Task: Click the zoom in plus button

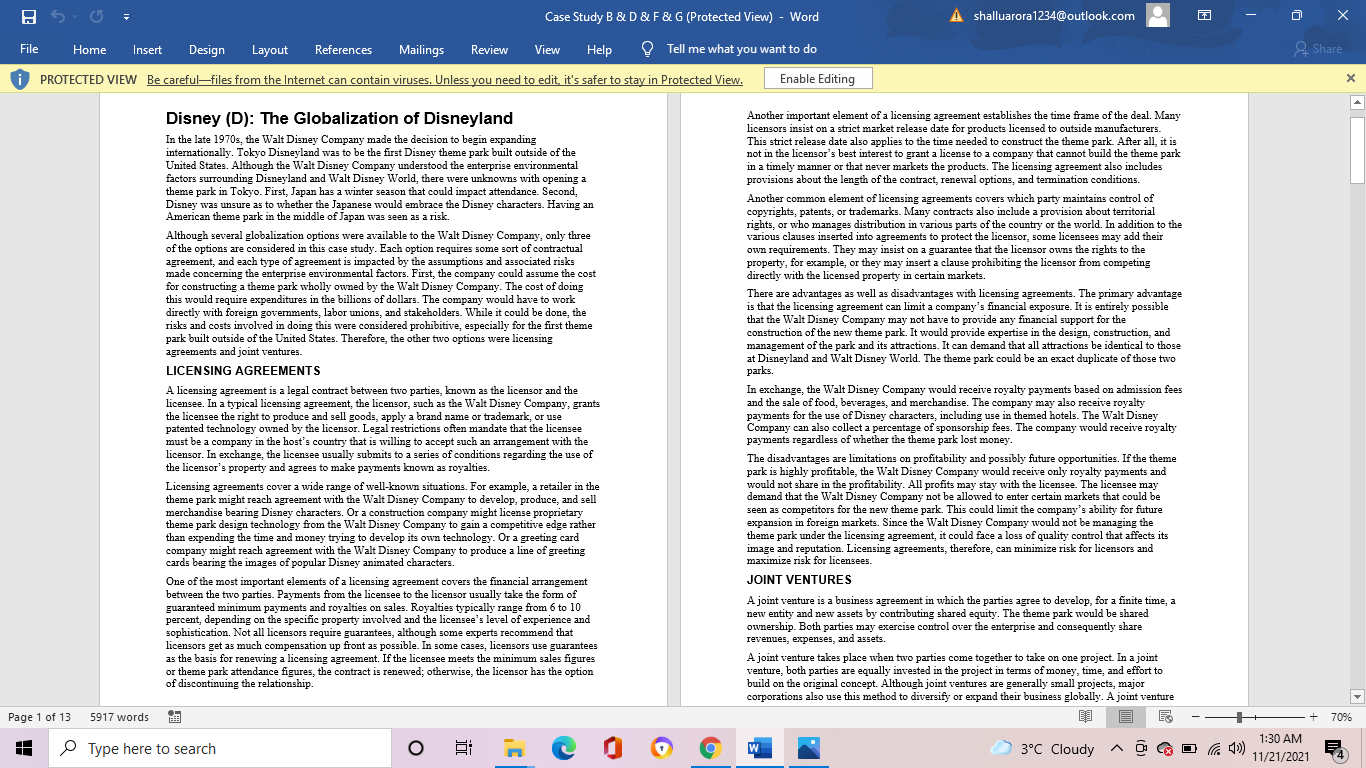Action: (x=1313, y=717)
